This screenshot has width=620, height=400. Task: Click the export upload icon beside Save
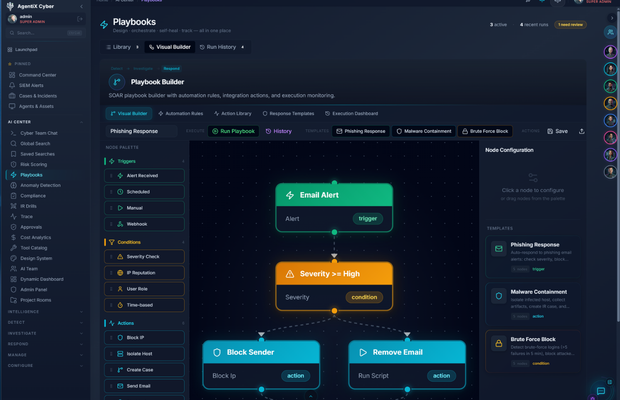pos(582,131)
